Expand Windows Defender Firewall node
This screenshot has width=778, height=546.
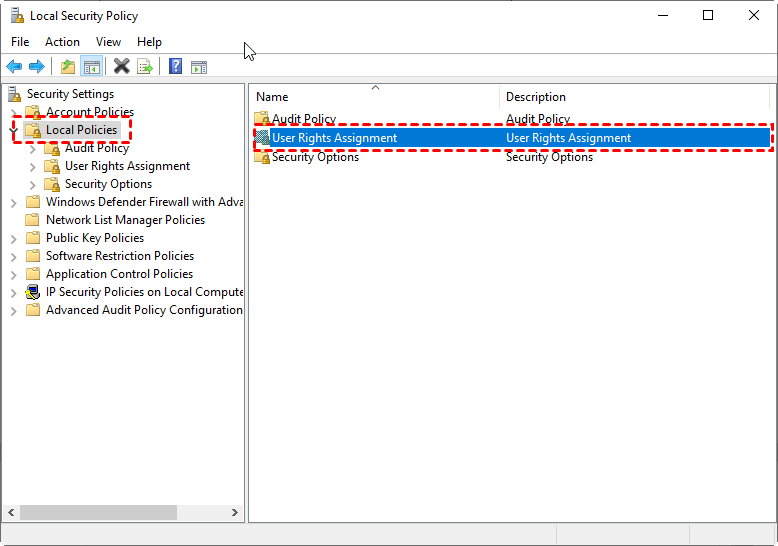(14, 203)
